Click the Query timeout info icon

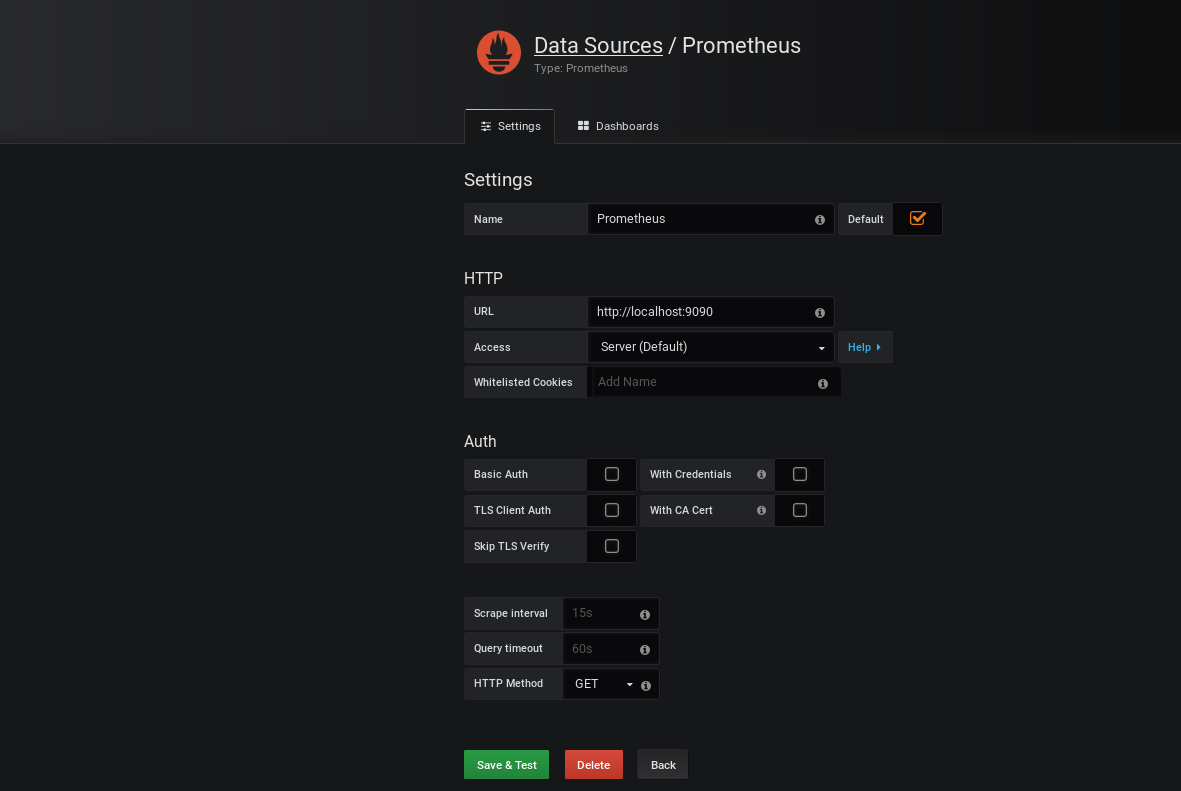pyautogui.click(x=645, y=648)
